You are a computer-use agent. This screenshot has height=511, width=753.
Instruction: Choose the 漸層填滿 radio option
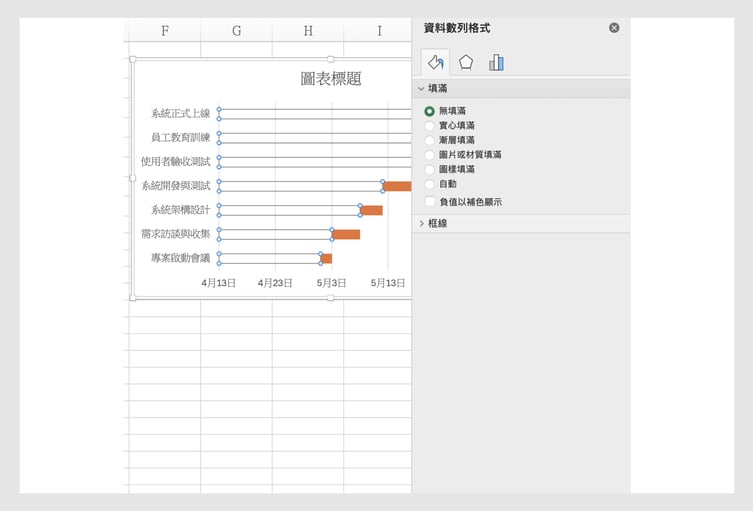tap(429, 141)
